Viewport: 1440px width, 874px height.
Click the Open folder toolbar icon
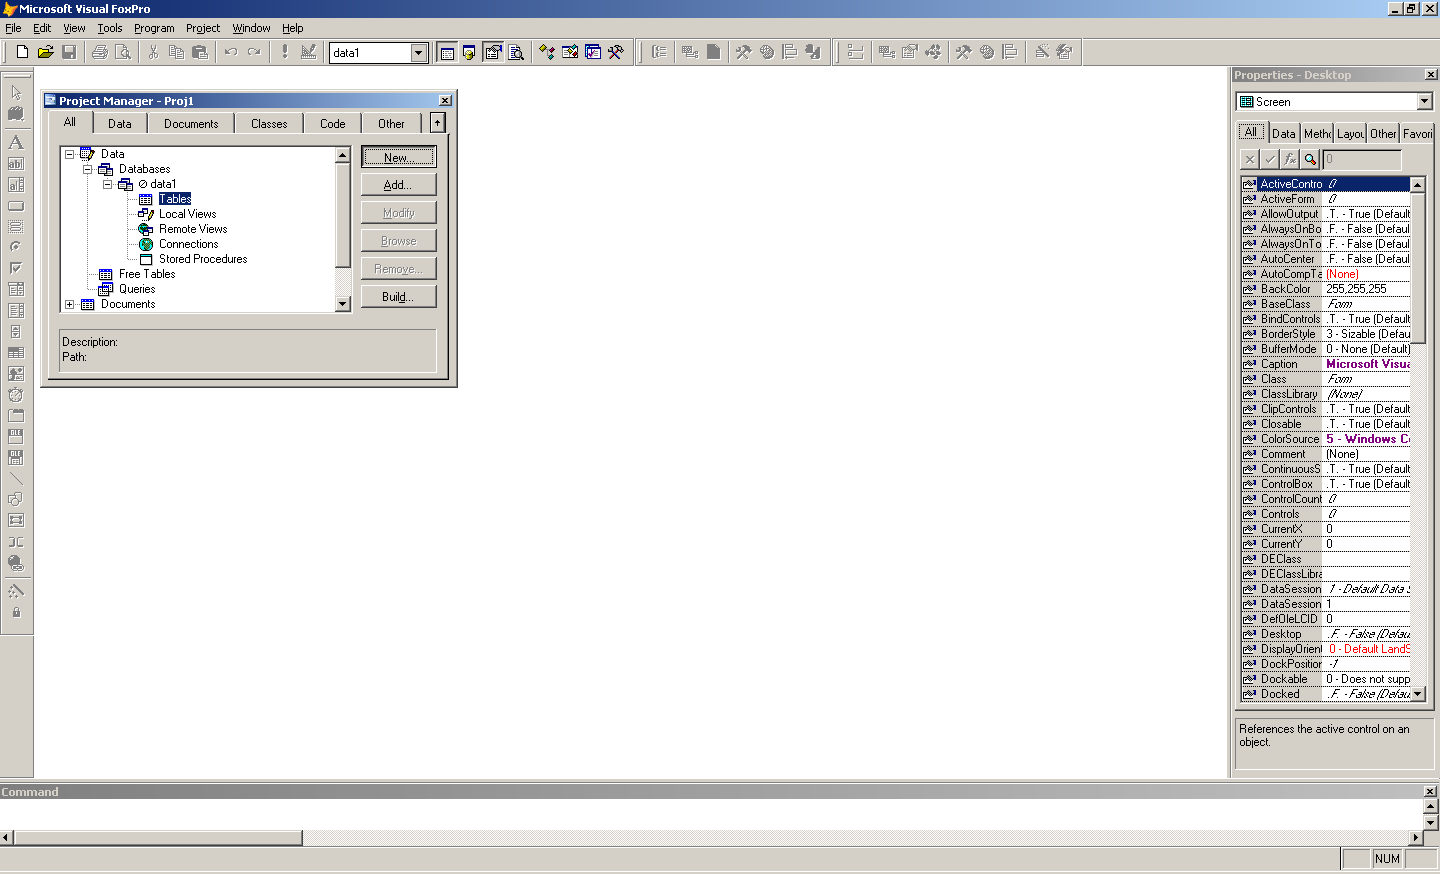[x=46, y=52]
